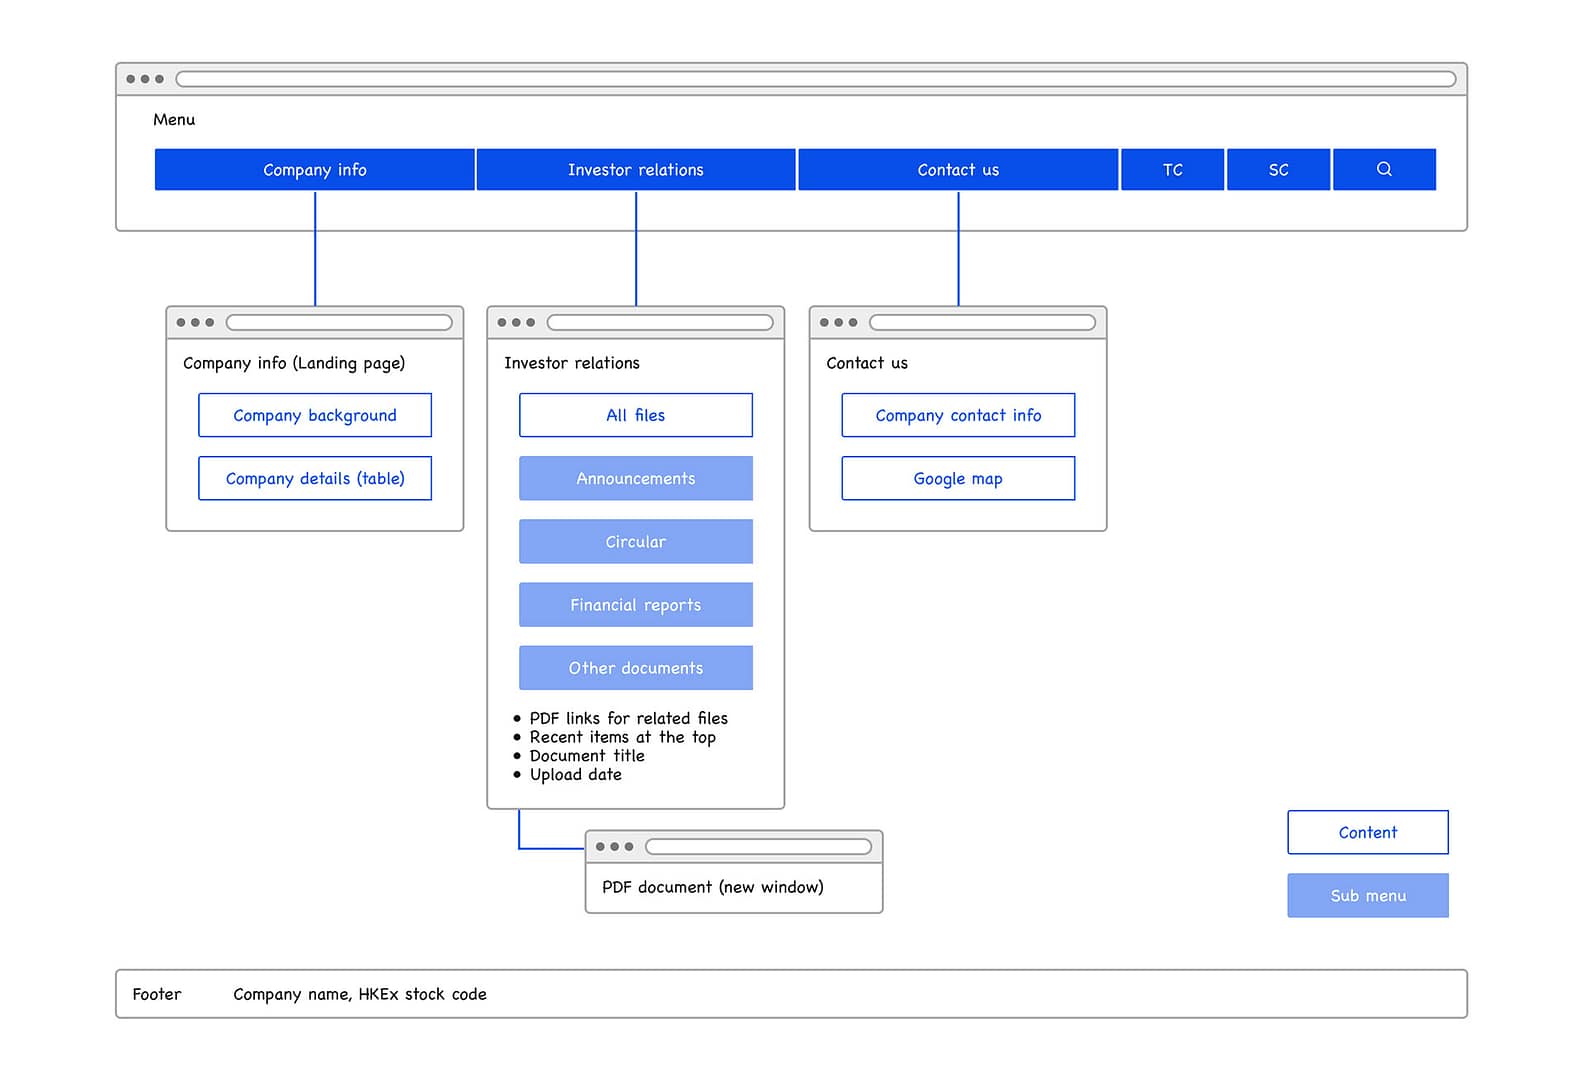Open the Investor relations menu item

coord(635,170)
